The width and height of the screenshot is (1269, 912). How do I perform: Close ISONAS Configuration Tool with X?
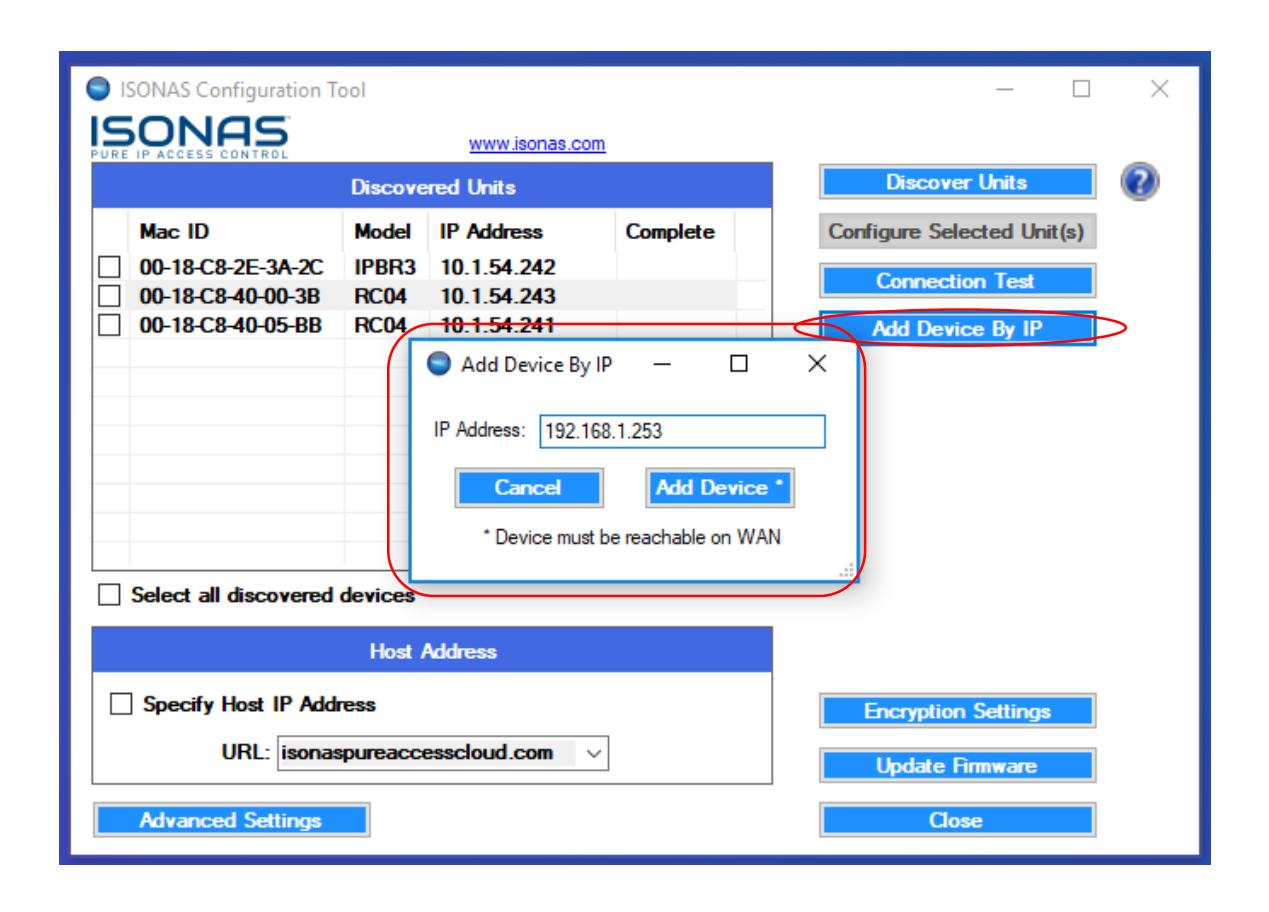coord(1160,91)
